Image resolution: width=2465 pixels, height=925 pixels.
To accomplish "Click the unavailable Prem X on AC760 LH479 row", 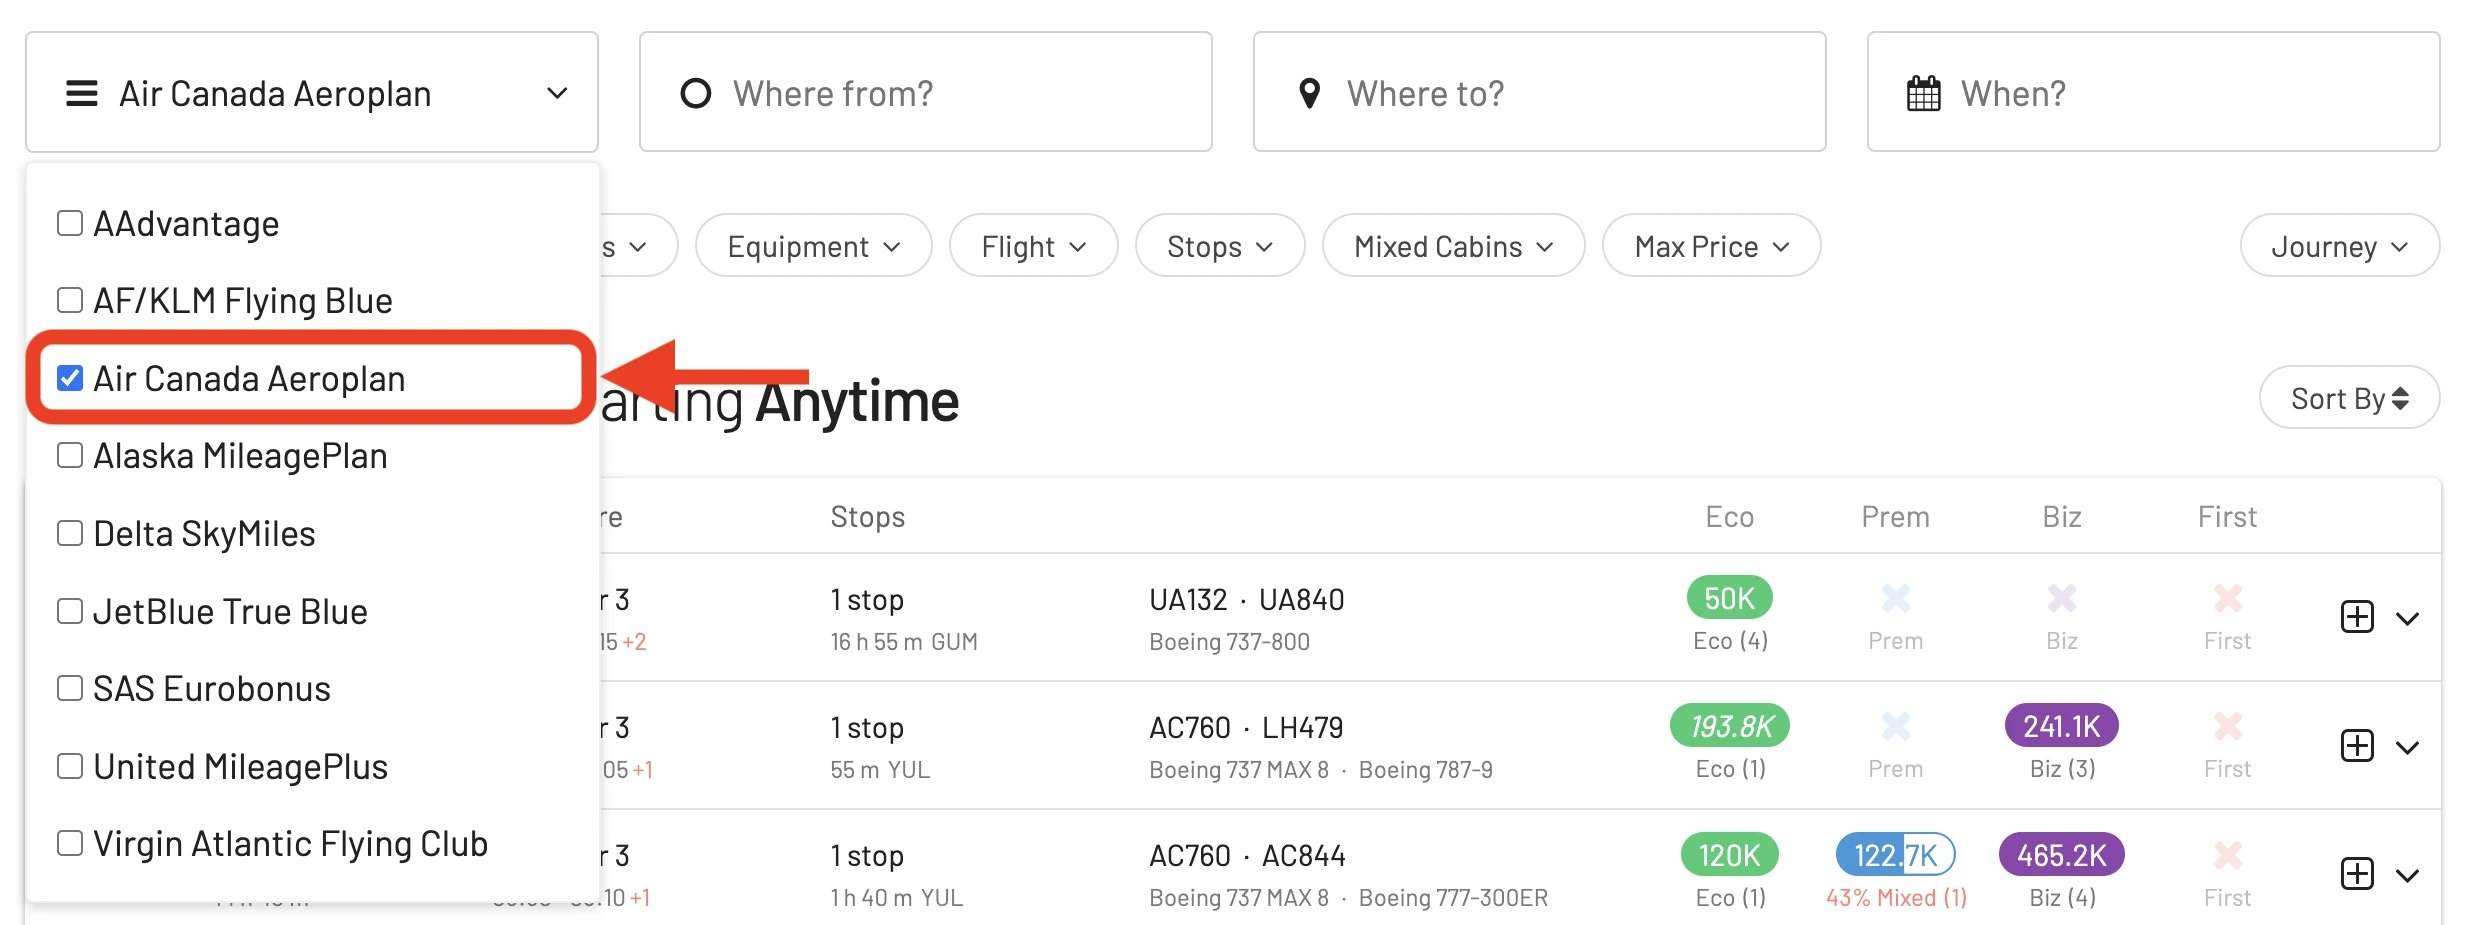I will (1895, 726).
